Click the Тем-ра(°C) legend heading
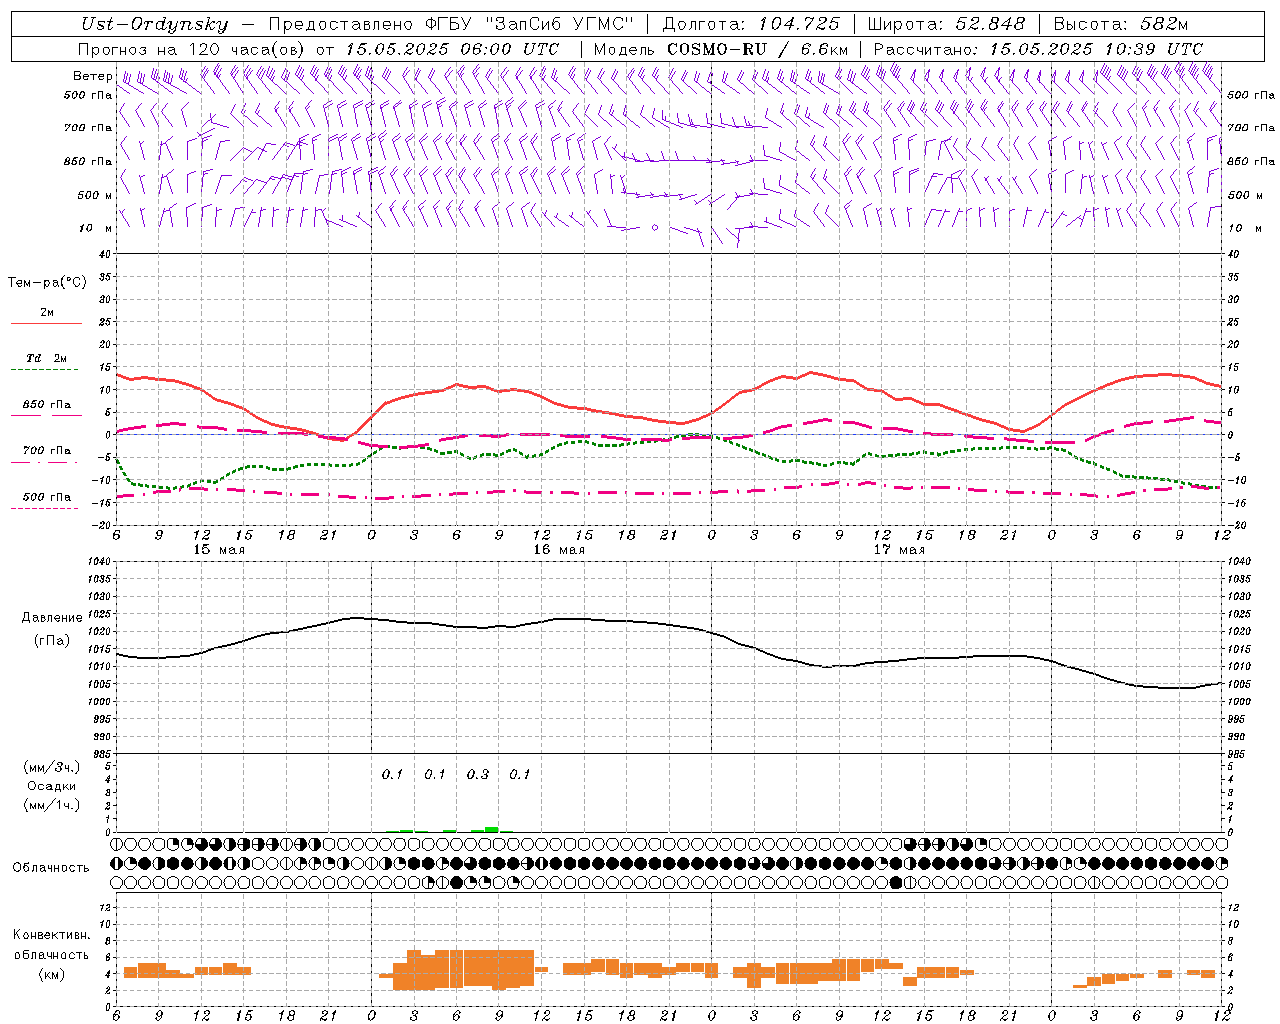 (x=47, y=283)
